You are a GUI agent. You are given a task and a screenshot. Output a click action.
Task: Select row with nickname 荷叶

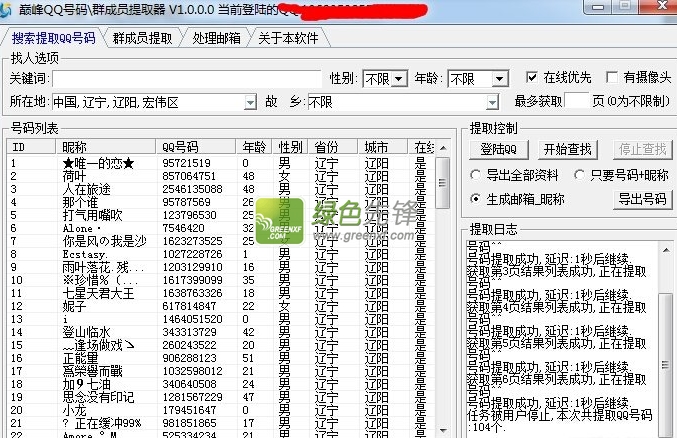[220, 176]
